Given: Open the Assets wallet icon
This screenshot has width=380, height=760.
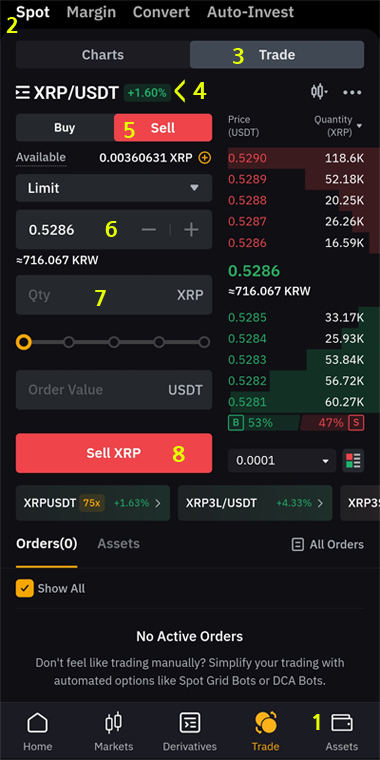Looking at the screenshot, I should (x=342, y=723).
